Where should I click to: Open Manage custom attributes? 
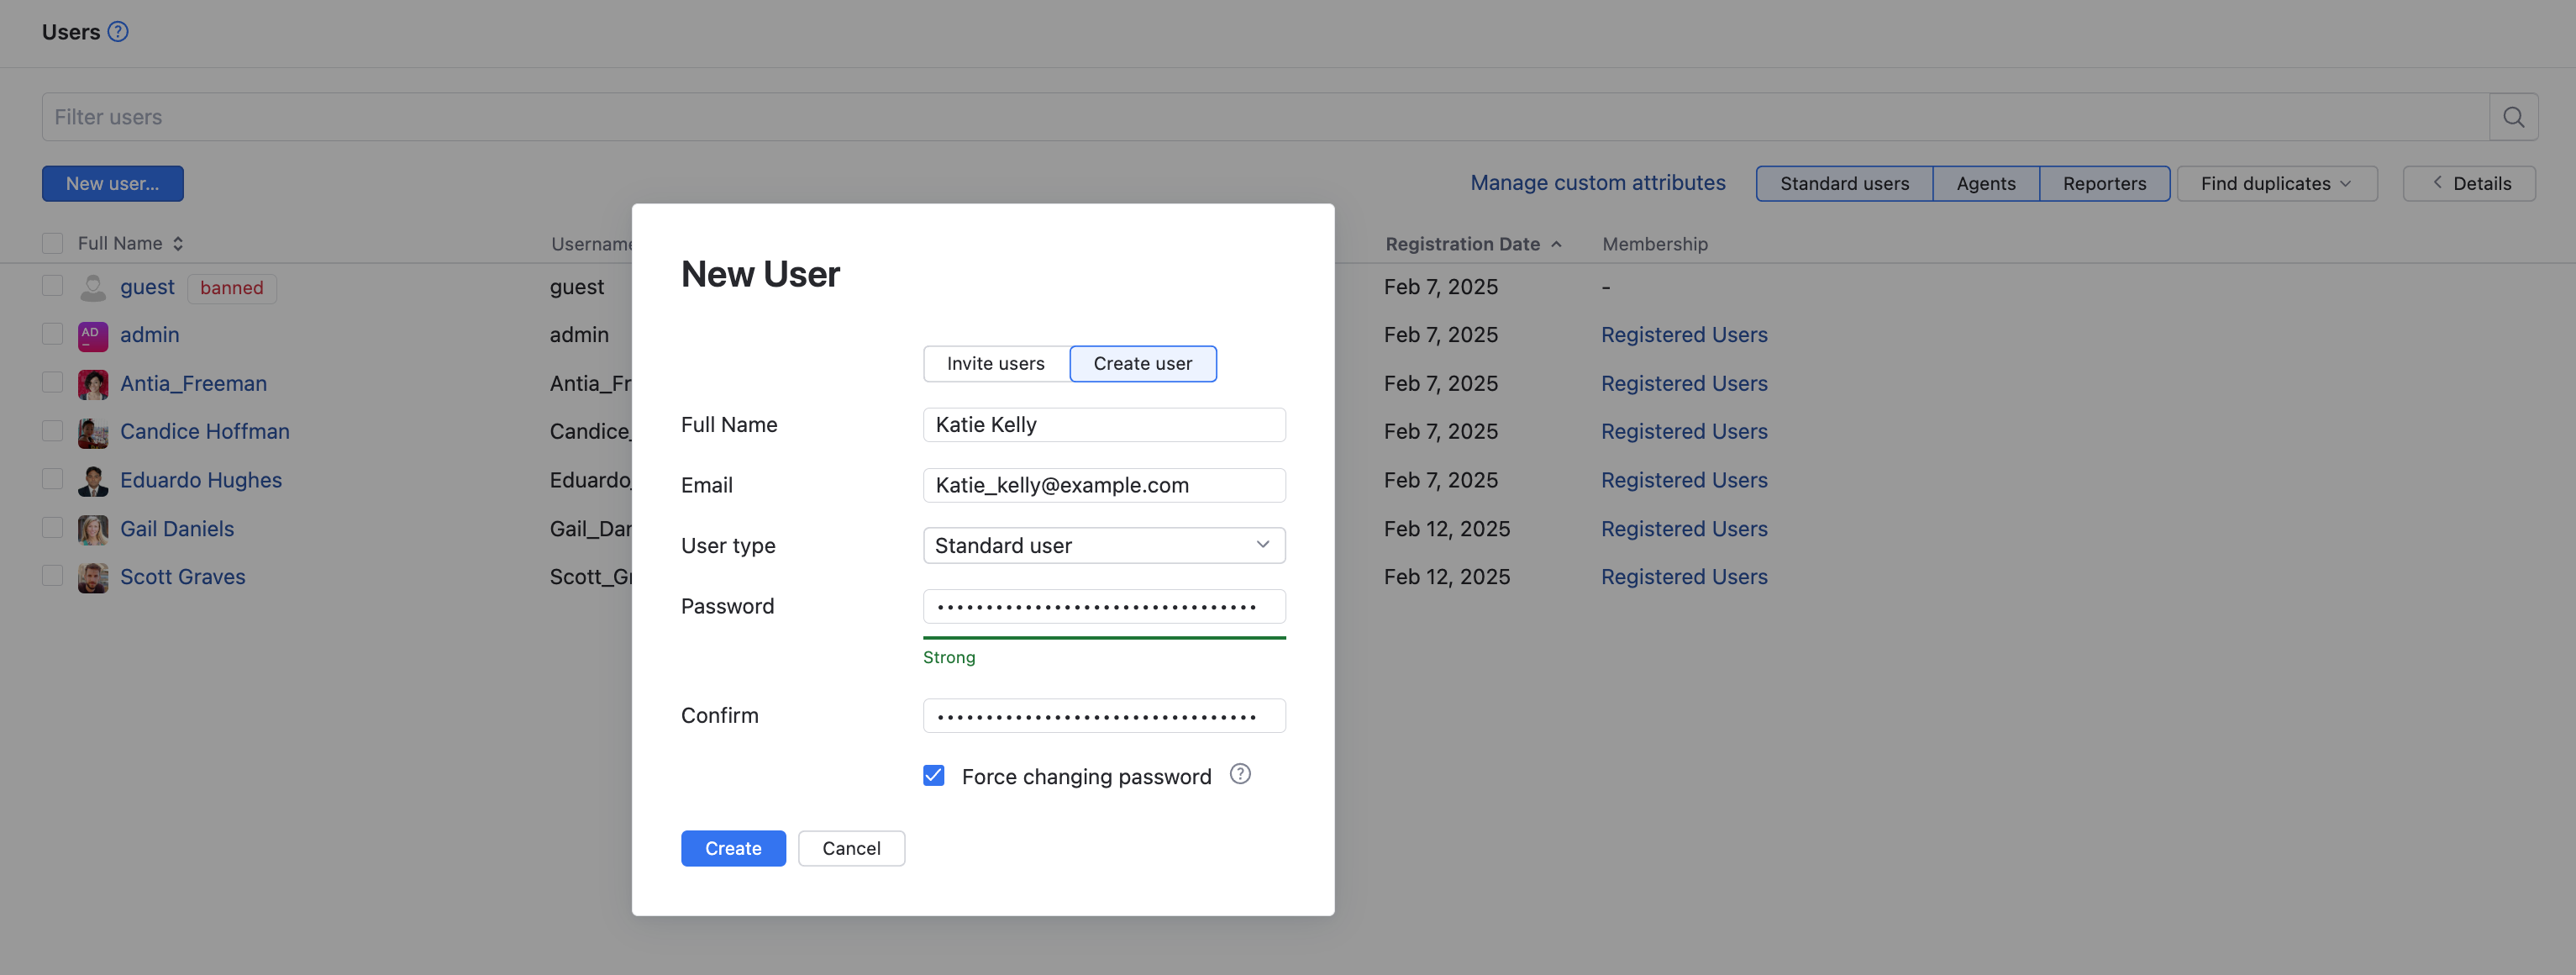tap(1597, 182)
